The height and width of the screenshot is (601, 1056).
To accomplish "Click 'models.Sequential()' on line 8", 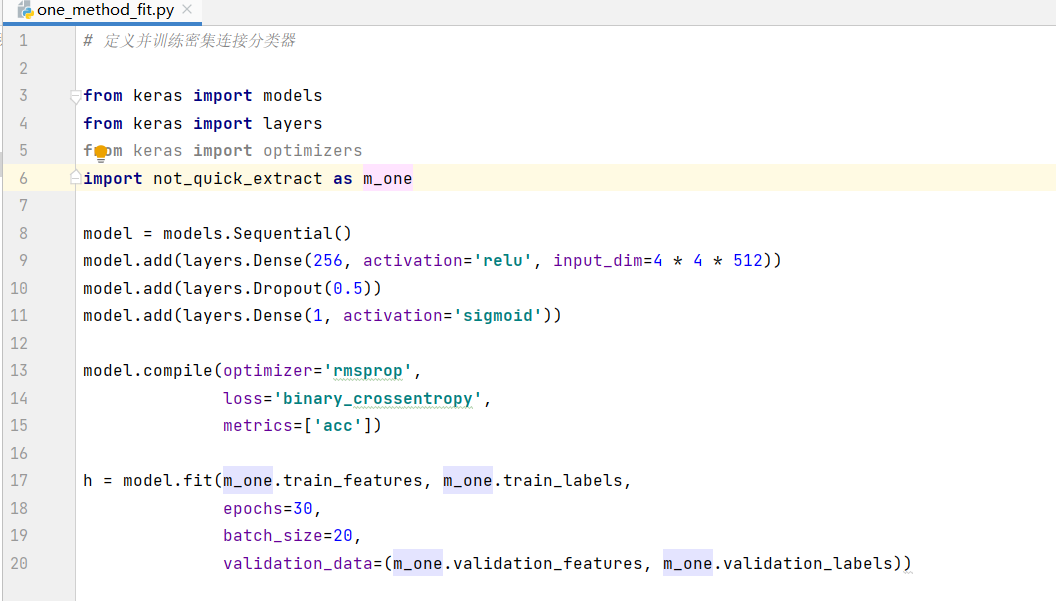I will (x=257, y=234).
